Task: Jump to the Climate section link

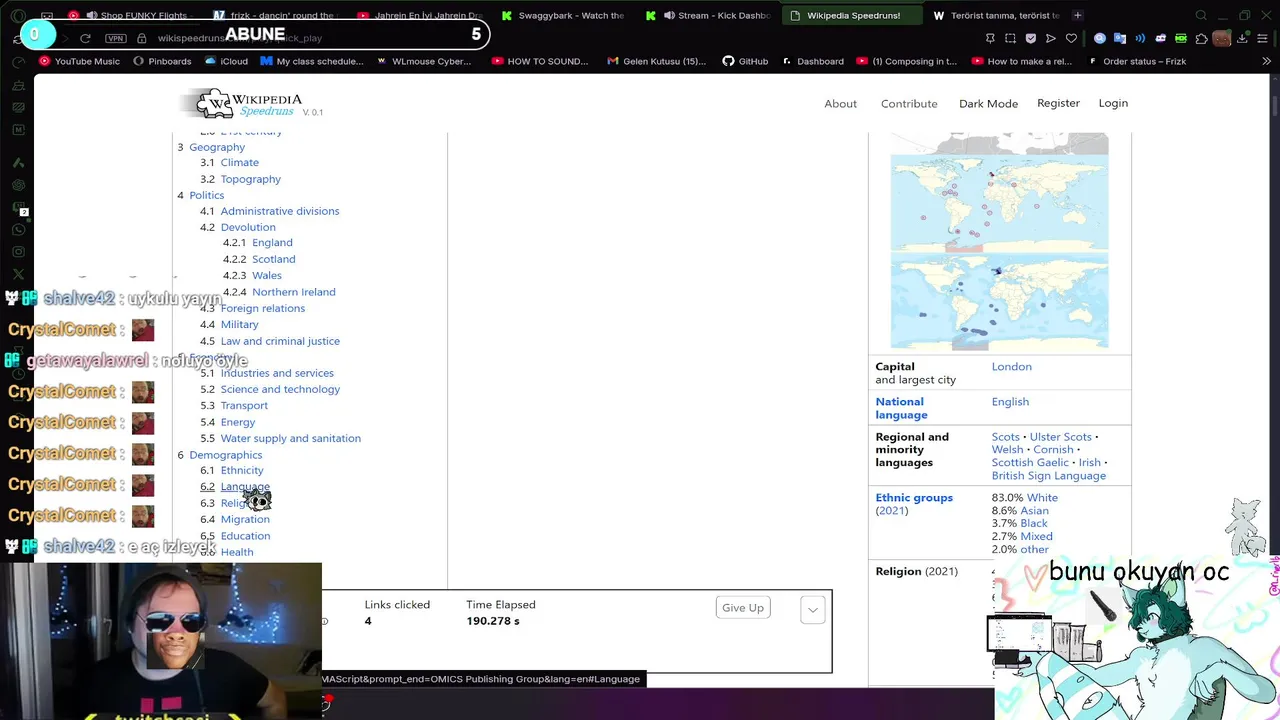Action: [240, 162]
